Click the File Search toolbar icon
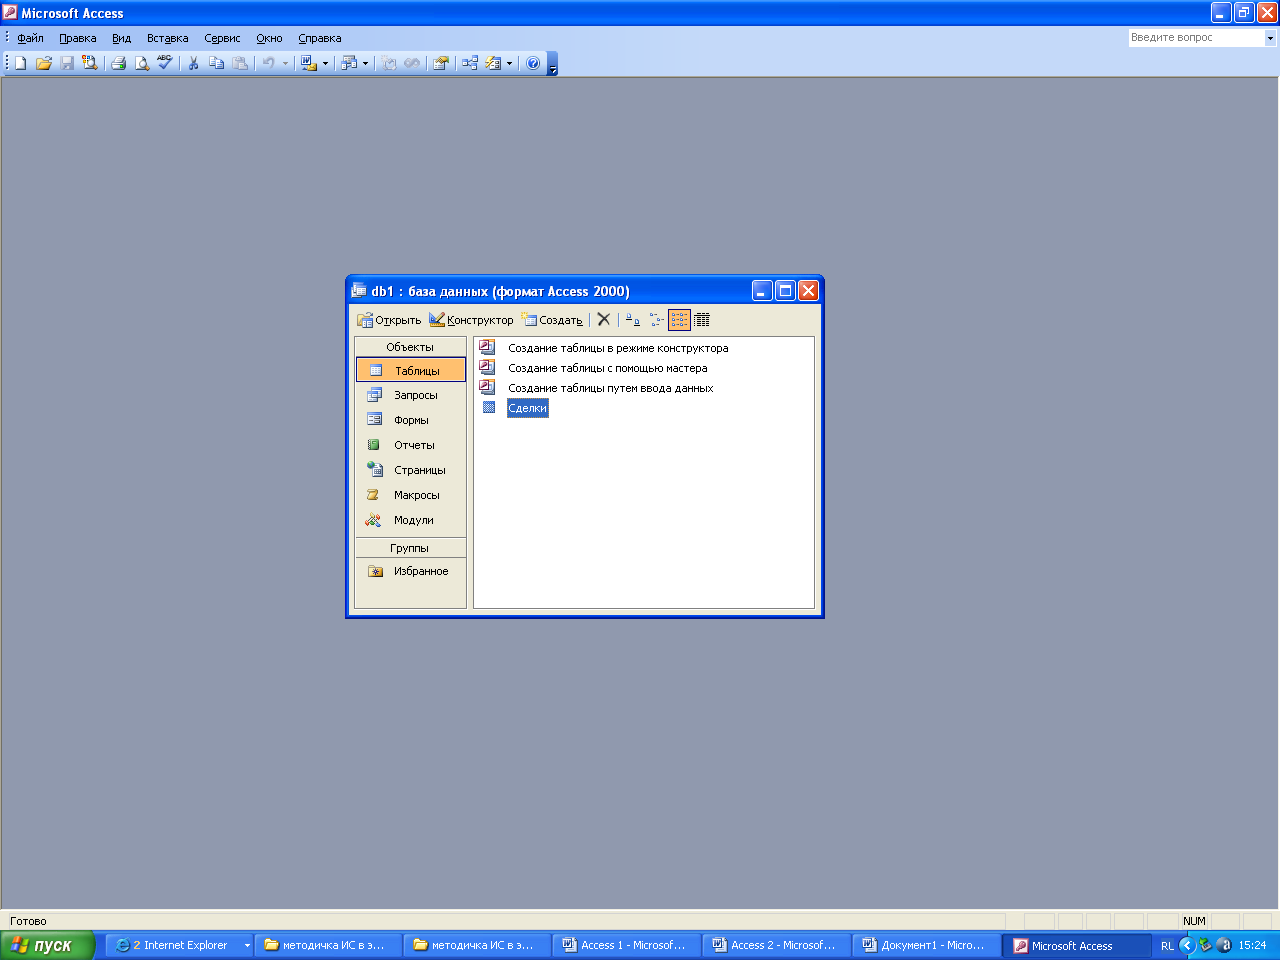This screenshot has width=1280, height=960. (x=90, y=63)
